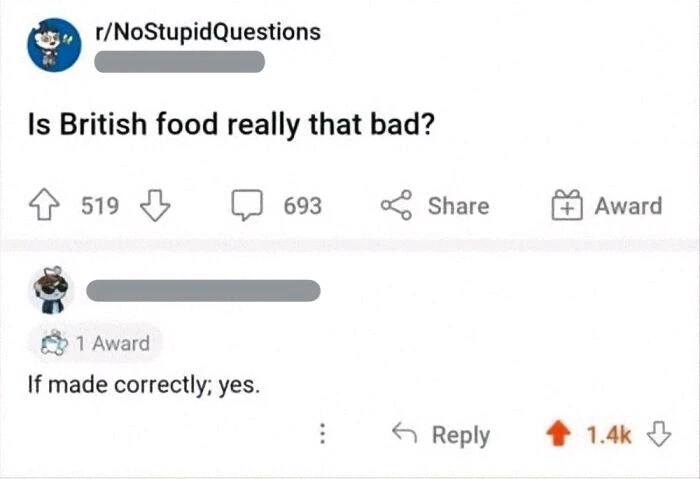This screenshot has width=700, height=479.
Task: Upvote the British food post
Action: tap(44, 205)
